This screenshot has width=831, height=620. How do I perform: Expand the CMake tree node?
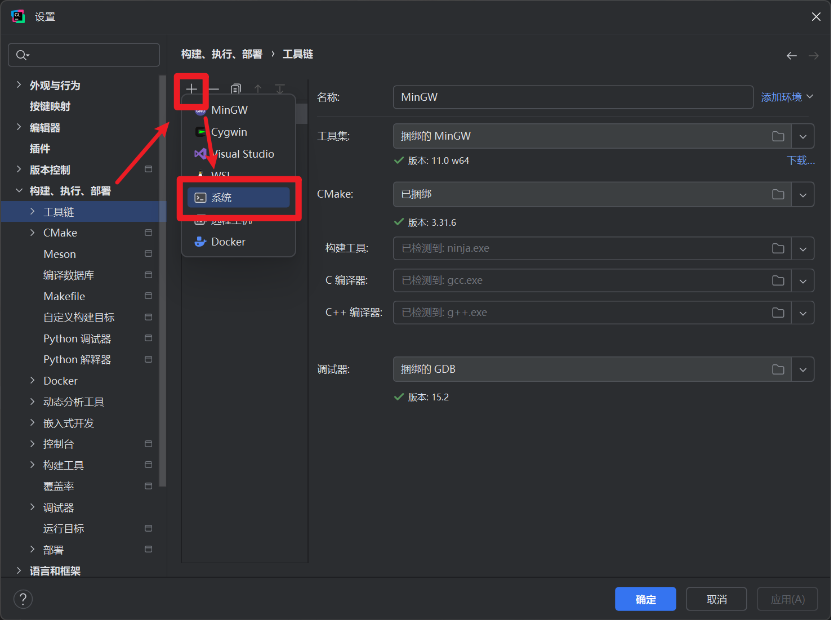33,233
